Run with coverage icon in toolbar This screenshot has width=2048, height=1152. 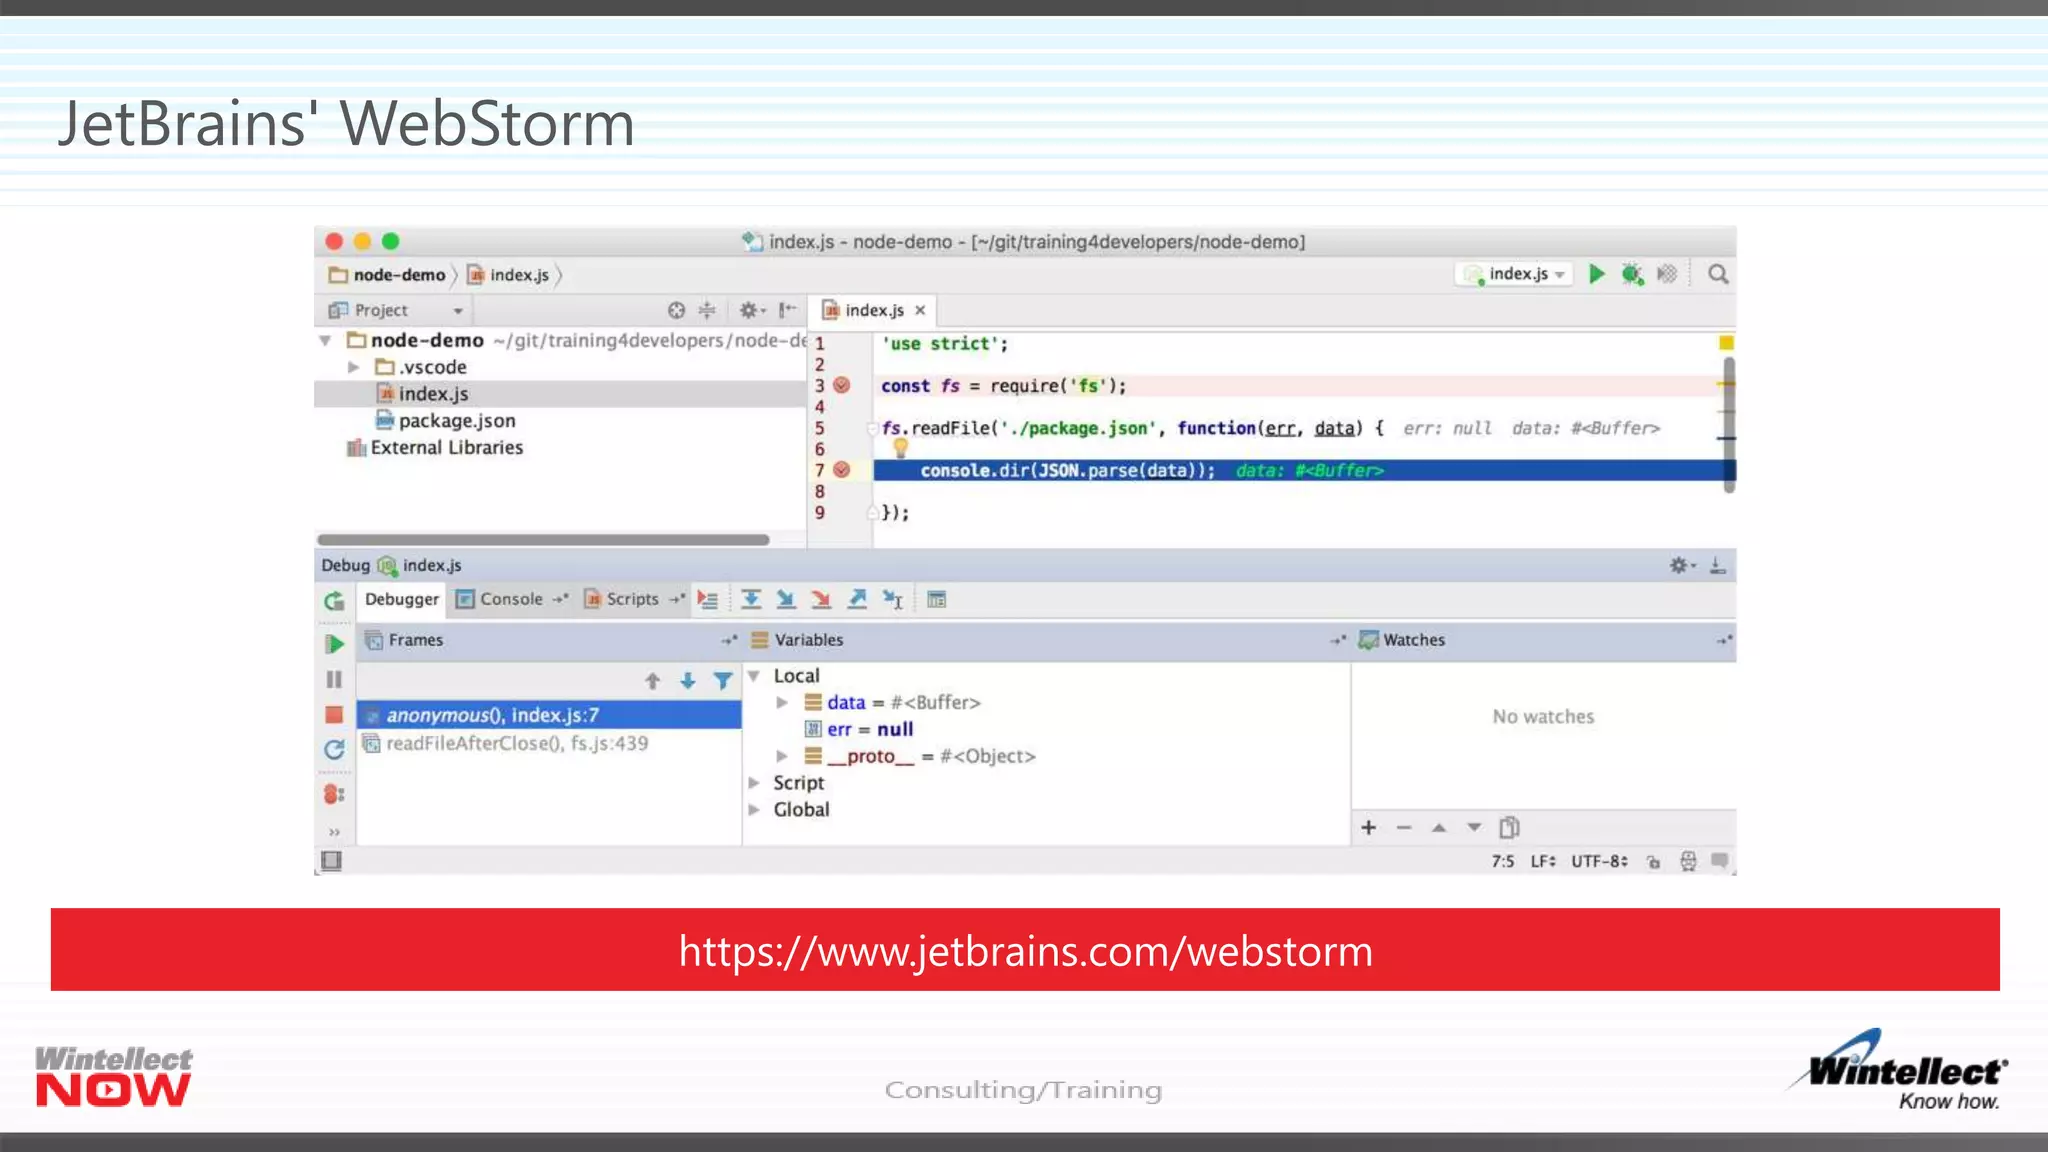coord(1667,274)
